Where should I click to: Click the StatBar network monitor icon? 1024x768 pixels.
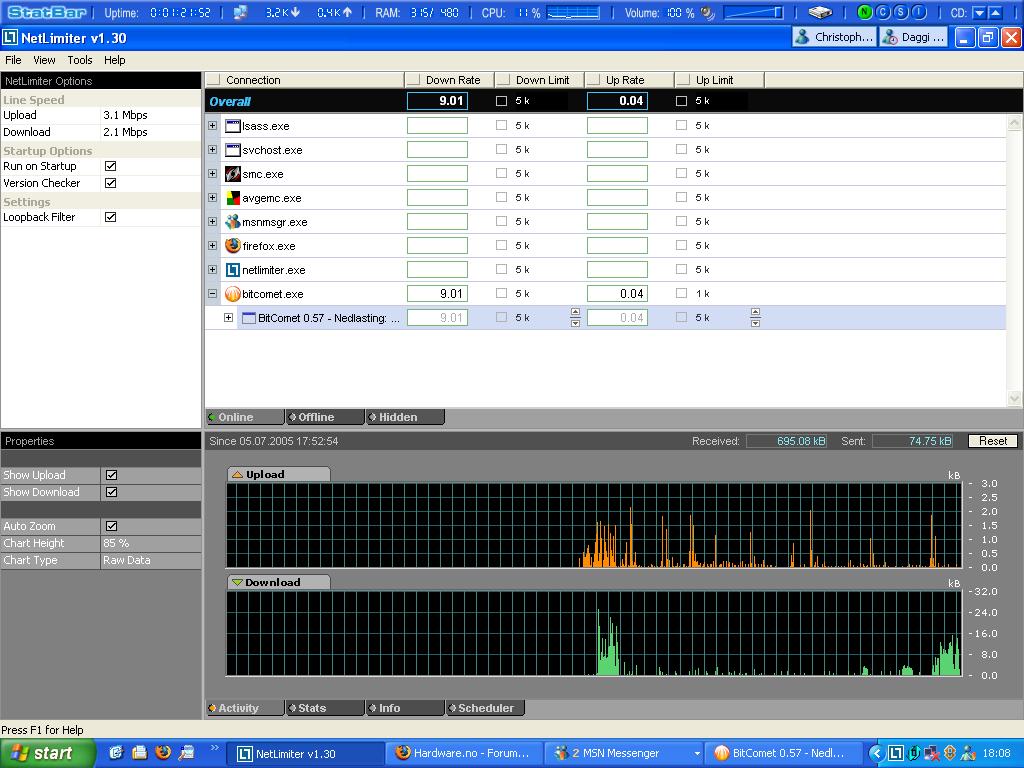pos(240,12)
